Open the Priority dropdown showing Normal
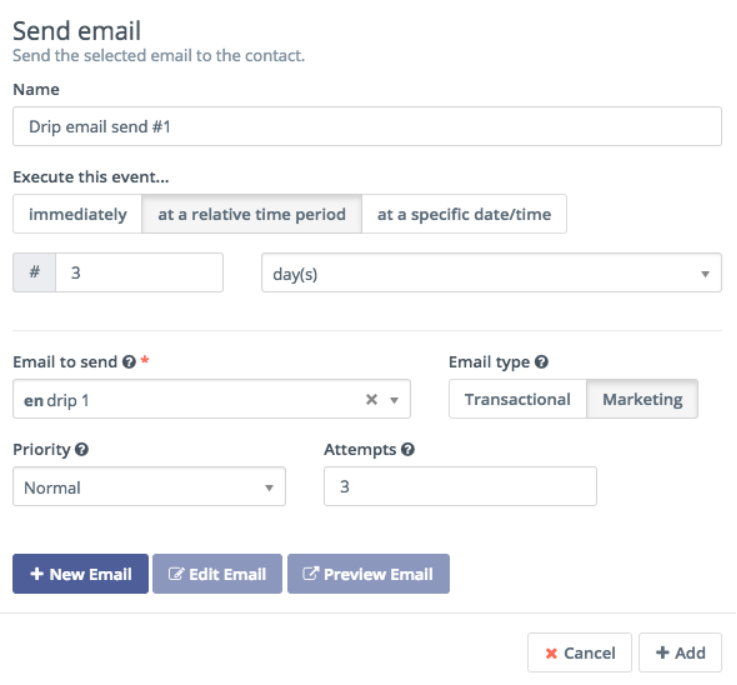Viewport: 737px width, 685px height. [x=149, y=487]
